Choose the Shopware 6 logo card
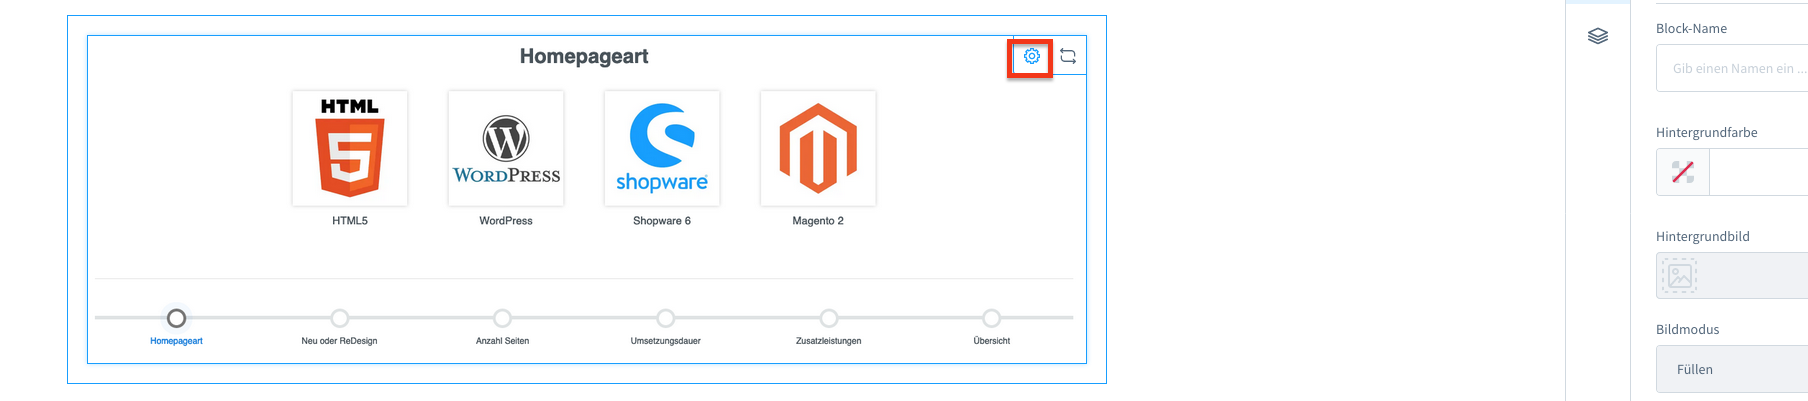This screenshot has height=401, width=1808. (x=662, y=148)
